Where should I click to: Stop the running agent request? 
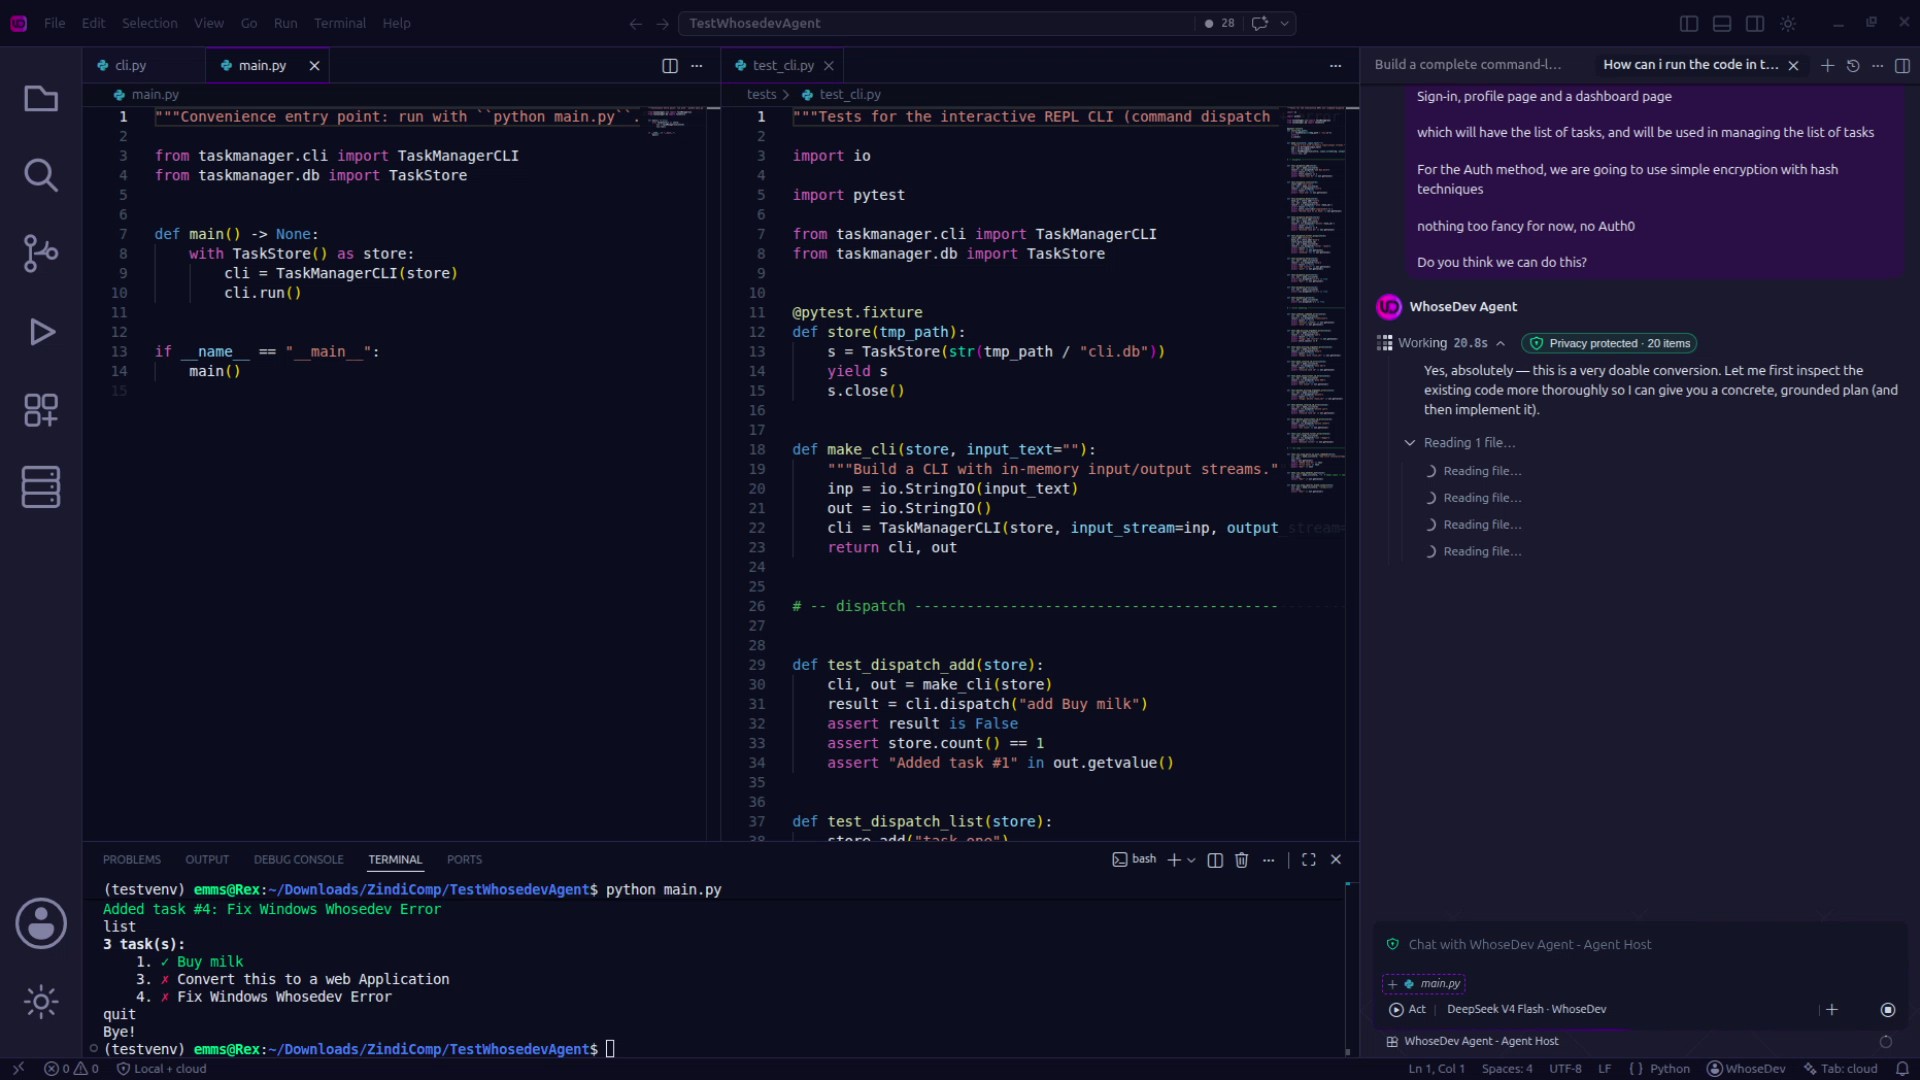[1888, 1010]
